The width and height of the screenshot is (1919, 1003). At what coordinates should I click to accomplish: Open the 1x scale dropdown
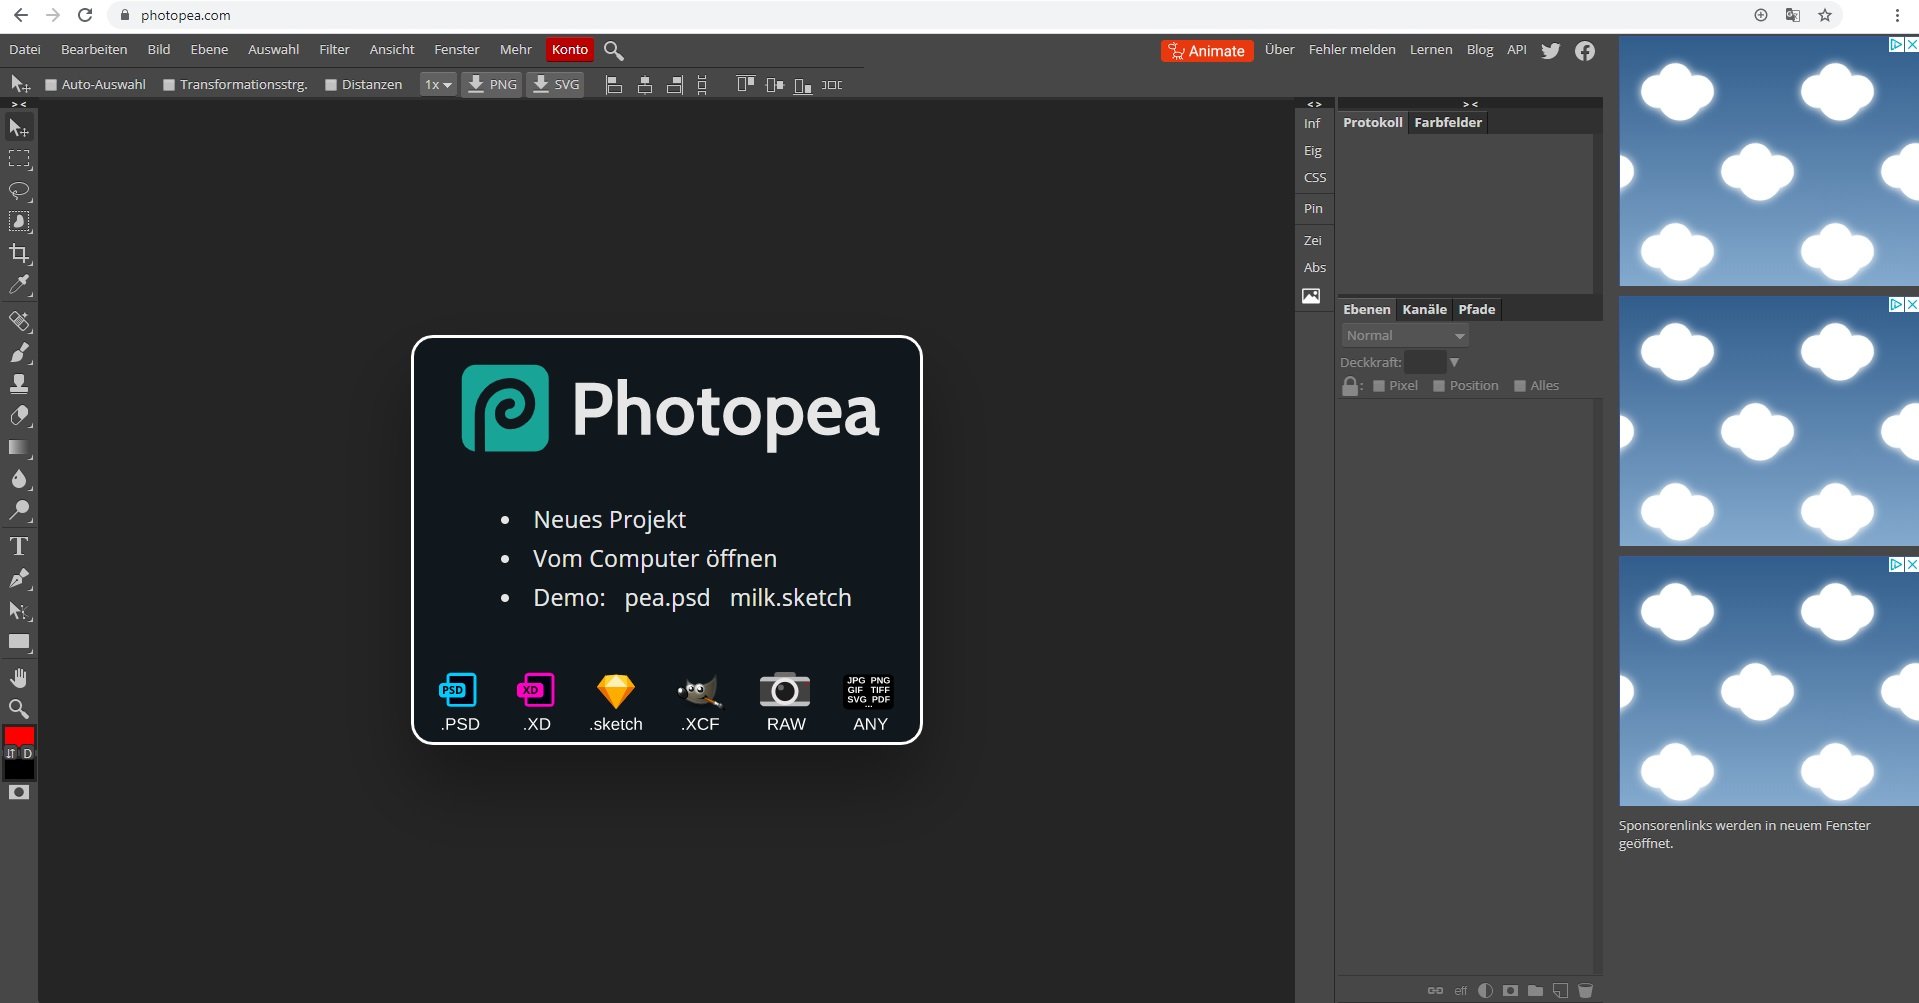click(437, 85)
